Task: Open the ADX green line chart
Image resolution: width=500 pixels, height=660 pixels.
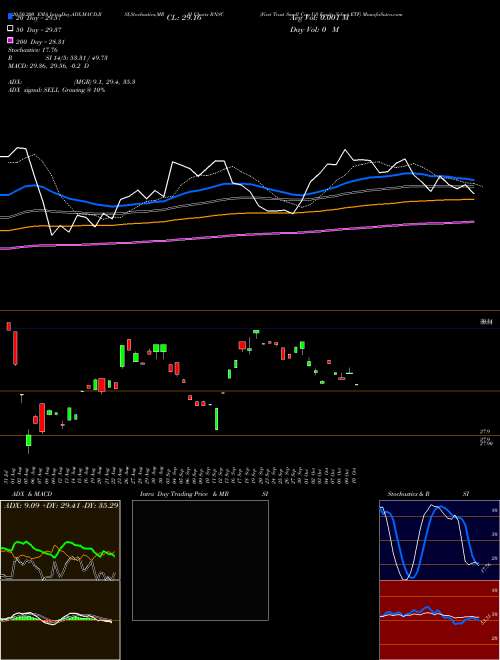Action: (x=60, y=541)
